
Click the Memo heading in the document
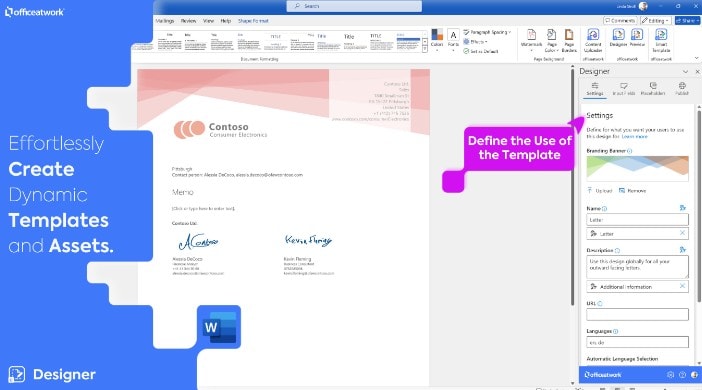coord(183,192)
